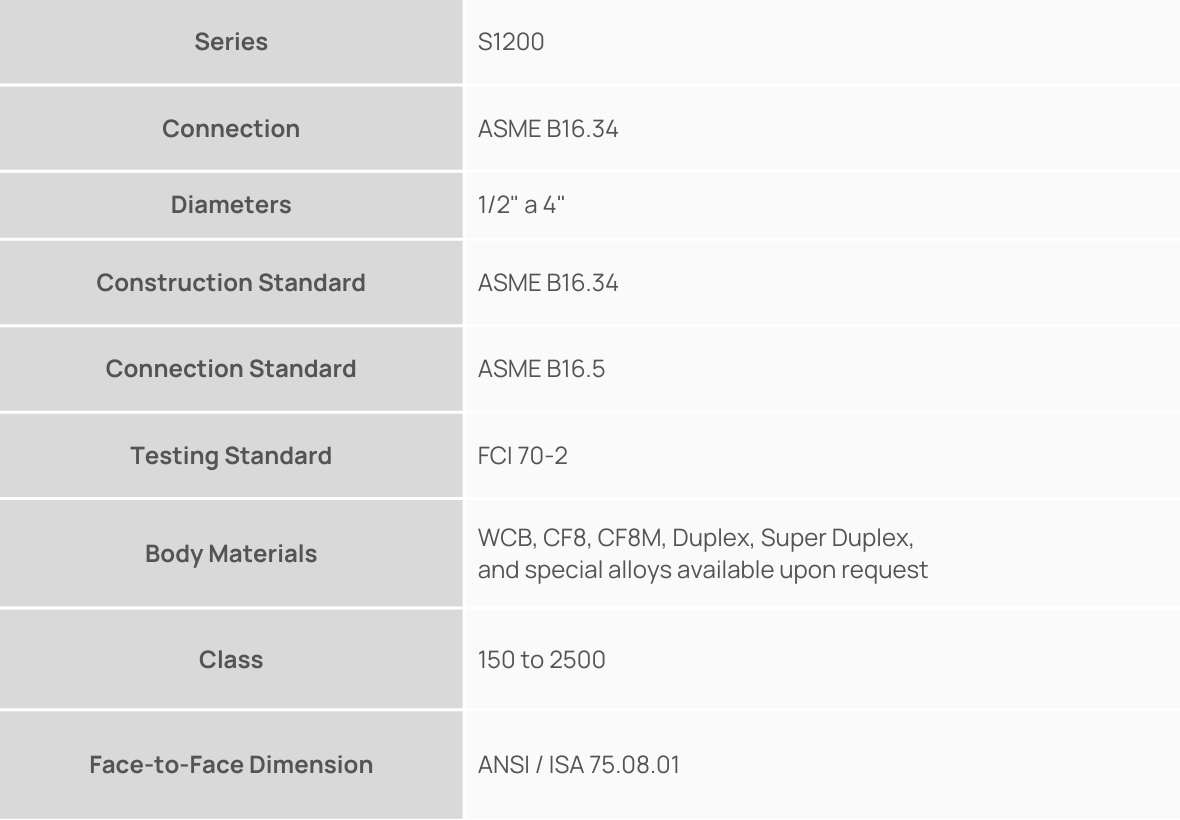Select ASME B16.34 beside the Connection label
Image resolution: width=1180 pixels, height=820 pixels.
(x=548, y=129)
